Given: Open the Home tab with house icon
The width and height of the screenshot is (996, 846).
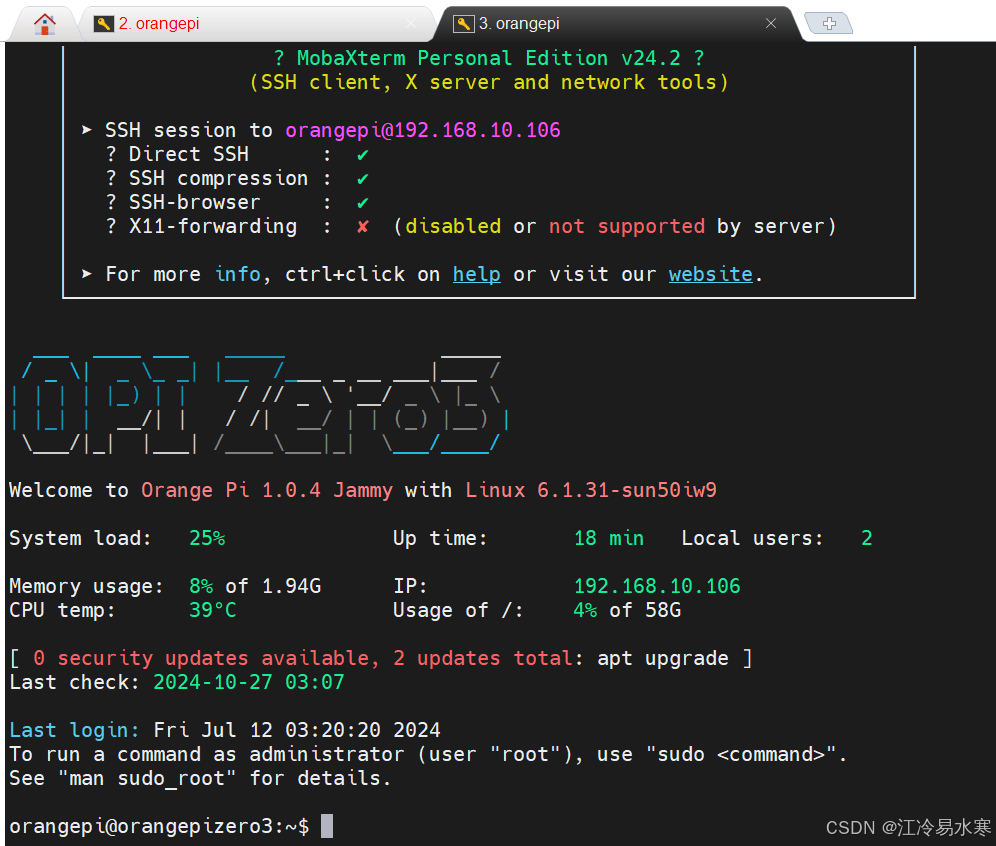Looking at the screenshot, I should tap(44, 24).
